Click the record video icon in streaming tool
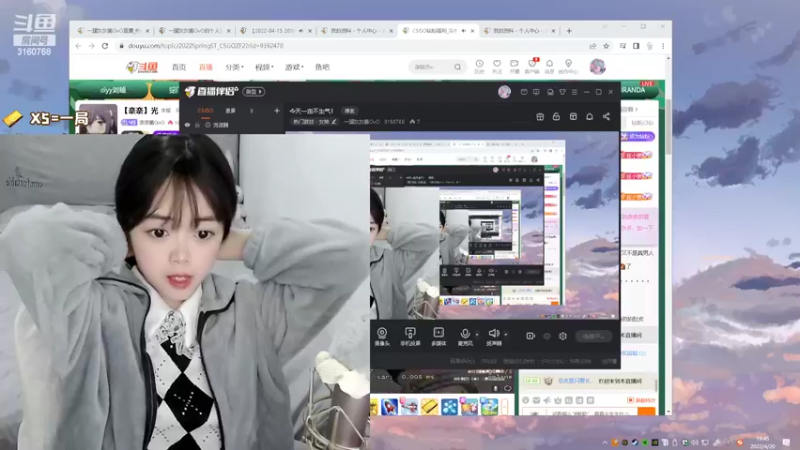This screenshot has height=450, width=800. tap(531, 336)
